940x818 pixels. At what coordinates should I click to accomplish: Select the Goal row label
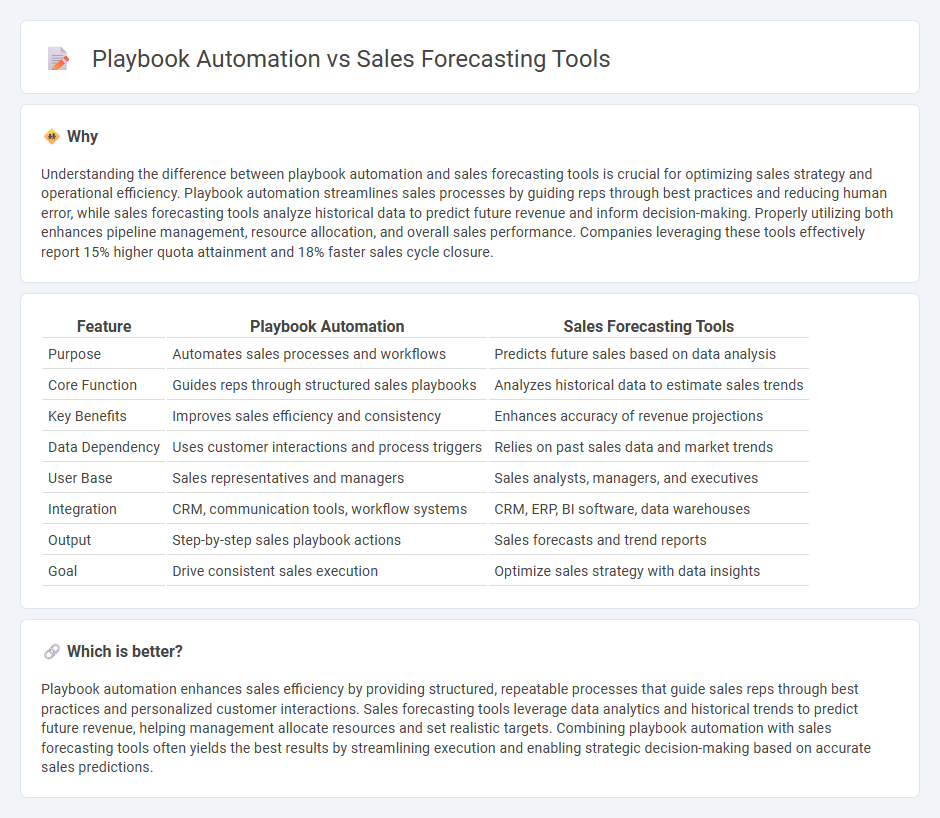[62, 571]
